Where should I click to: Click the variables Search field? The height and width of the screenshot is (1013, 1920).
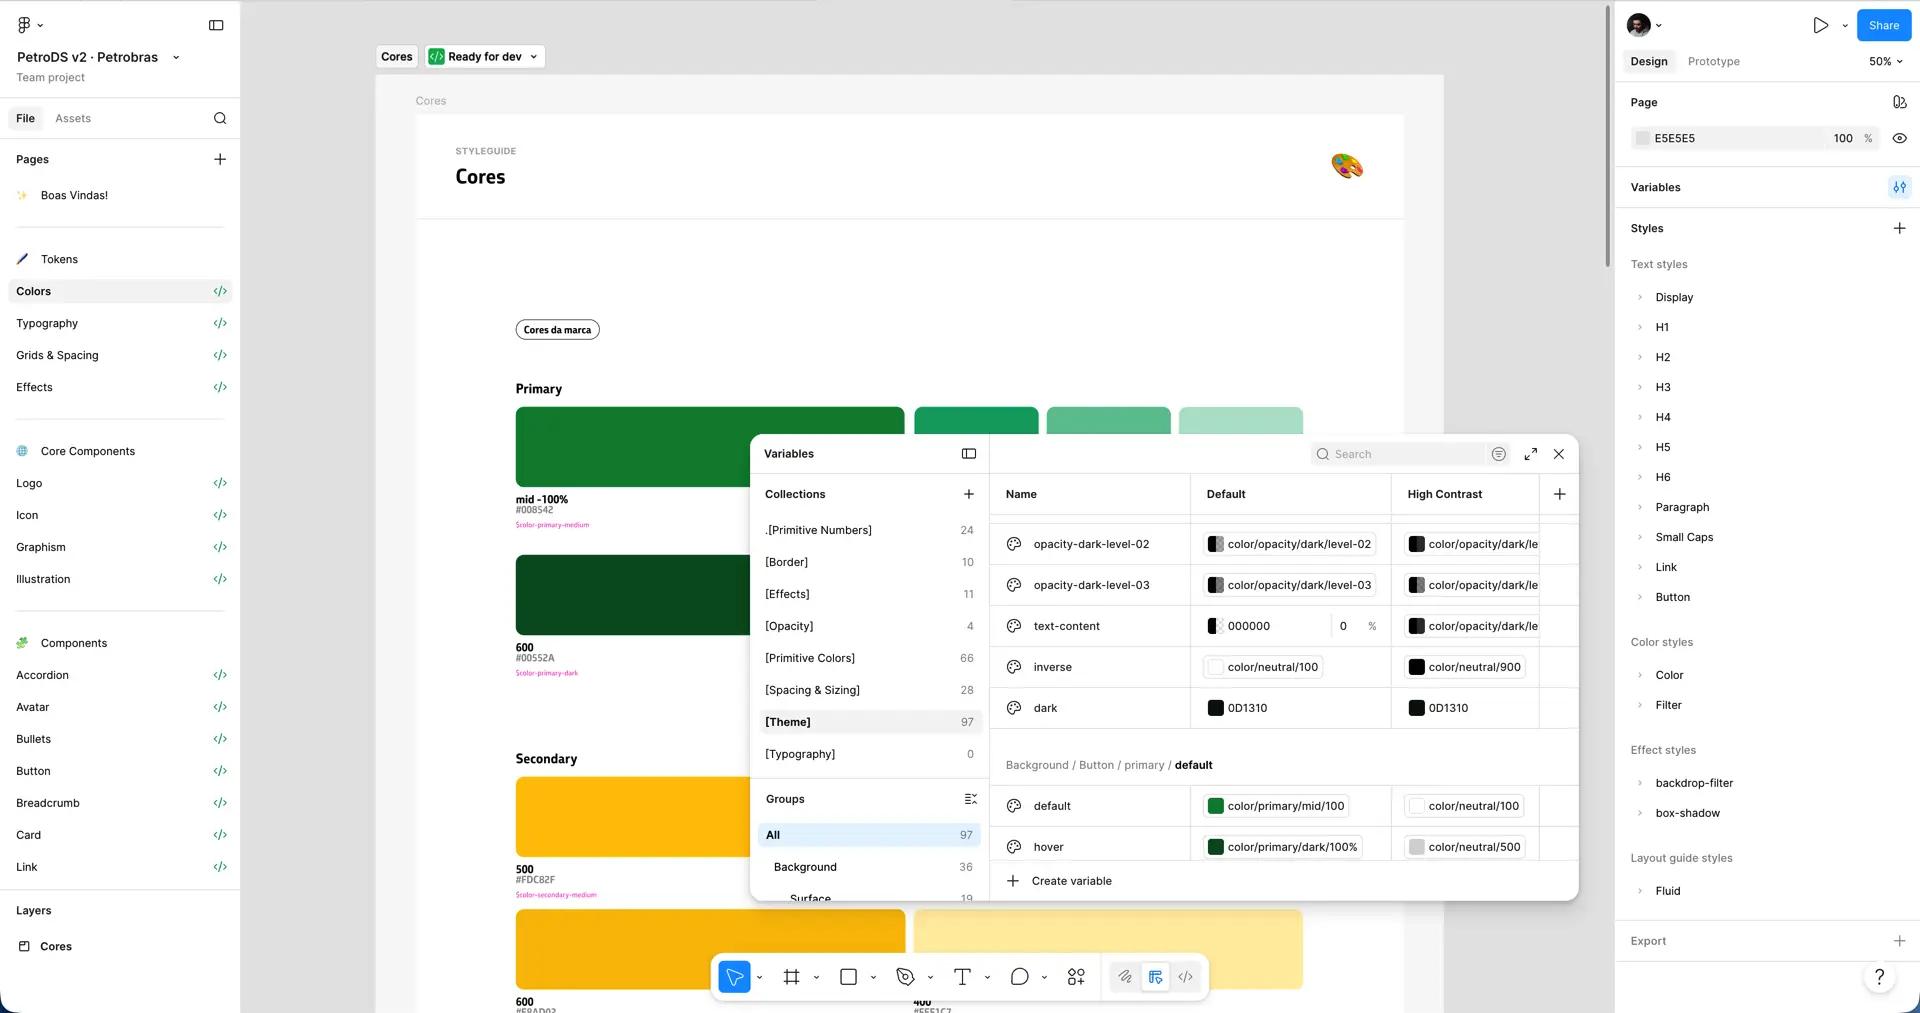coord(1400,454)
